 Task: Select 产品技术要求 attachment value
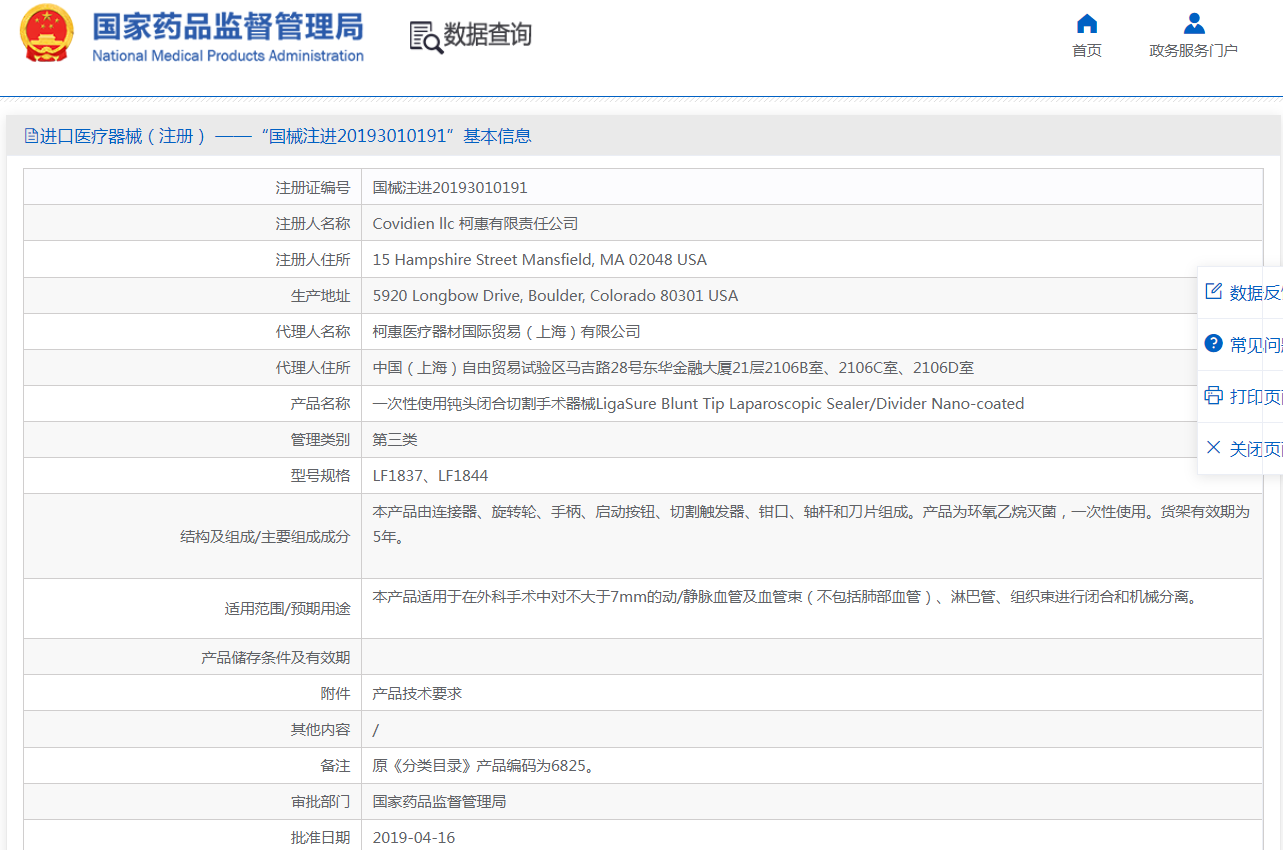click(x=417, y=693)
